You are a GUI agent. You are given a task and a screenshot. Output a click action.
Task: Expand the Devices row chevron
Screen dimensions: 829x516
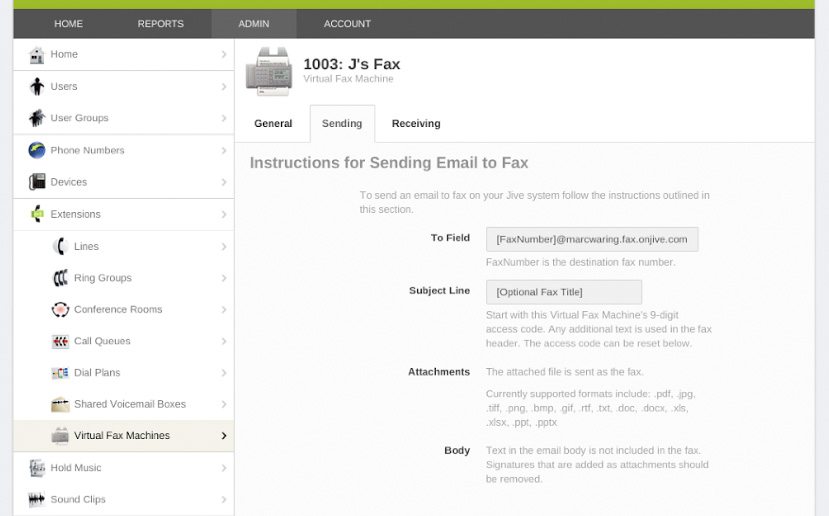224,182
